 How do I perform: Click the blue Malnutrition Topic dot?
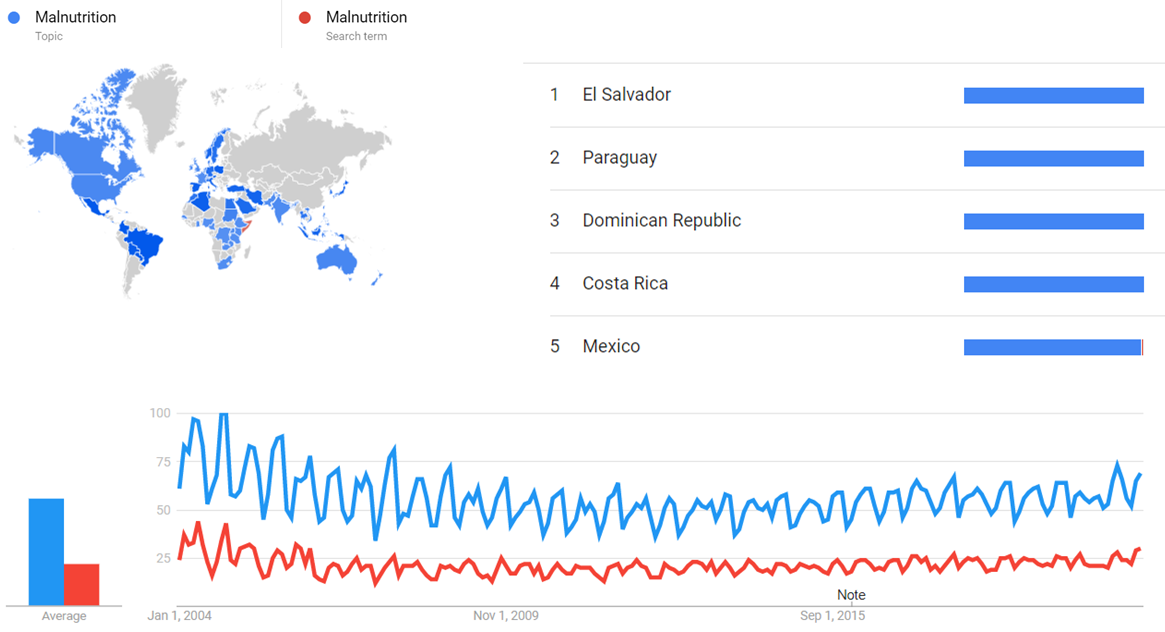click(x=13, y=17)
